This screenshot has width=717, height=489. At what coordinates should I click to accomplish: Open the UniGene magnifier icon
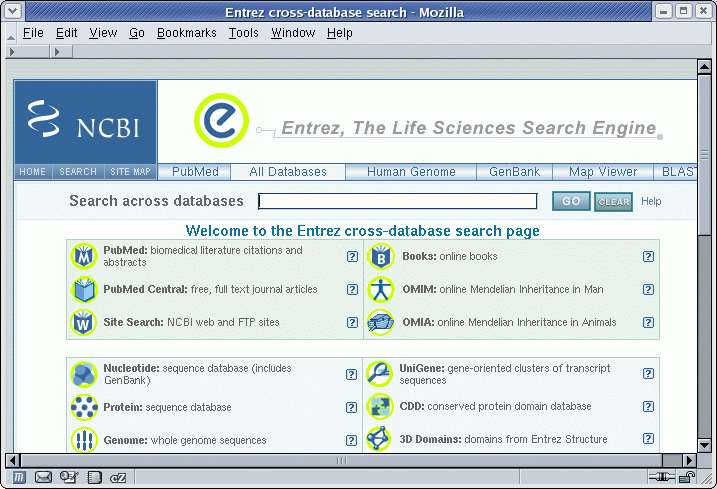tap(380, 374)
